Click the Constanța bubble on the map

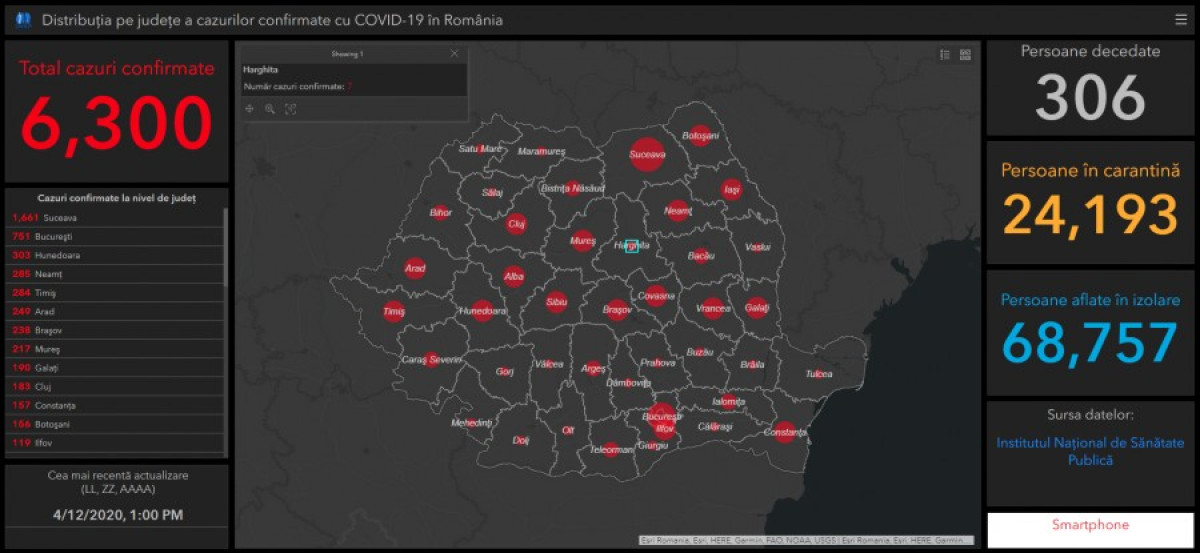785,431
